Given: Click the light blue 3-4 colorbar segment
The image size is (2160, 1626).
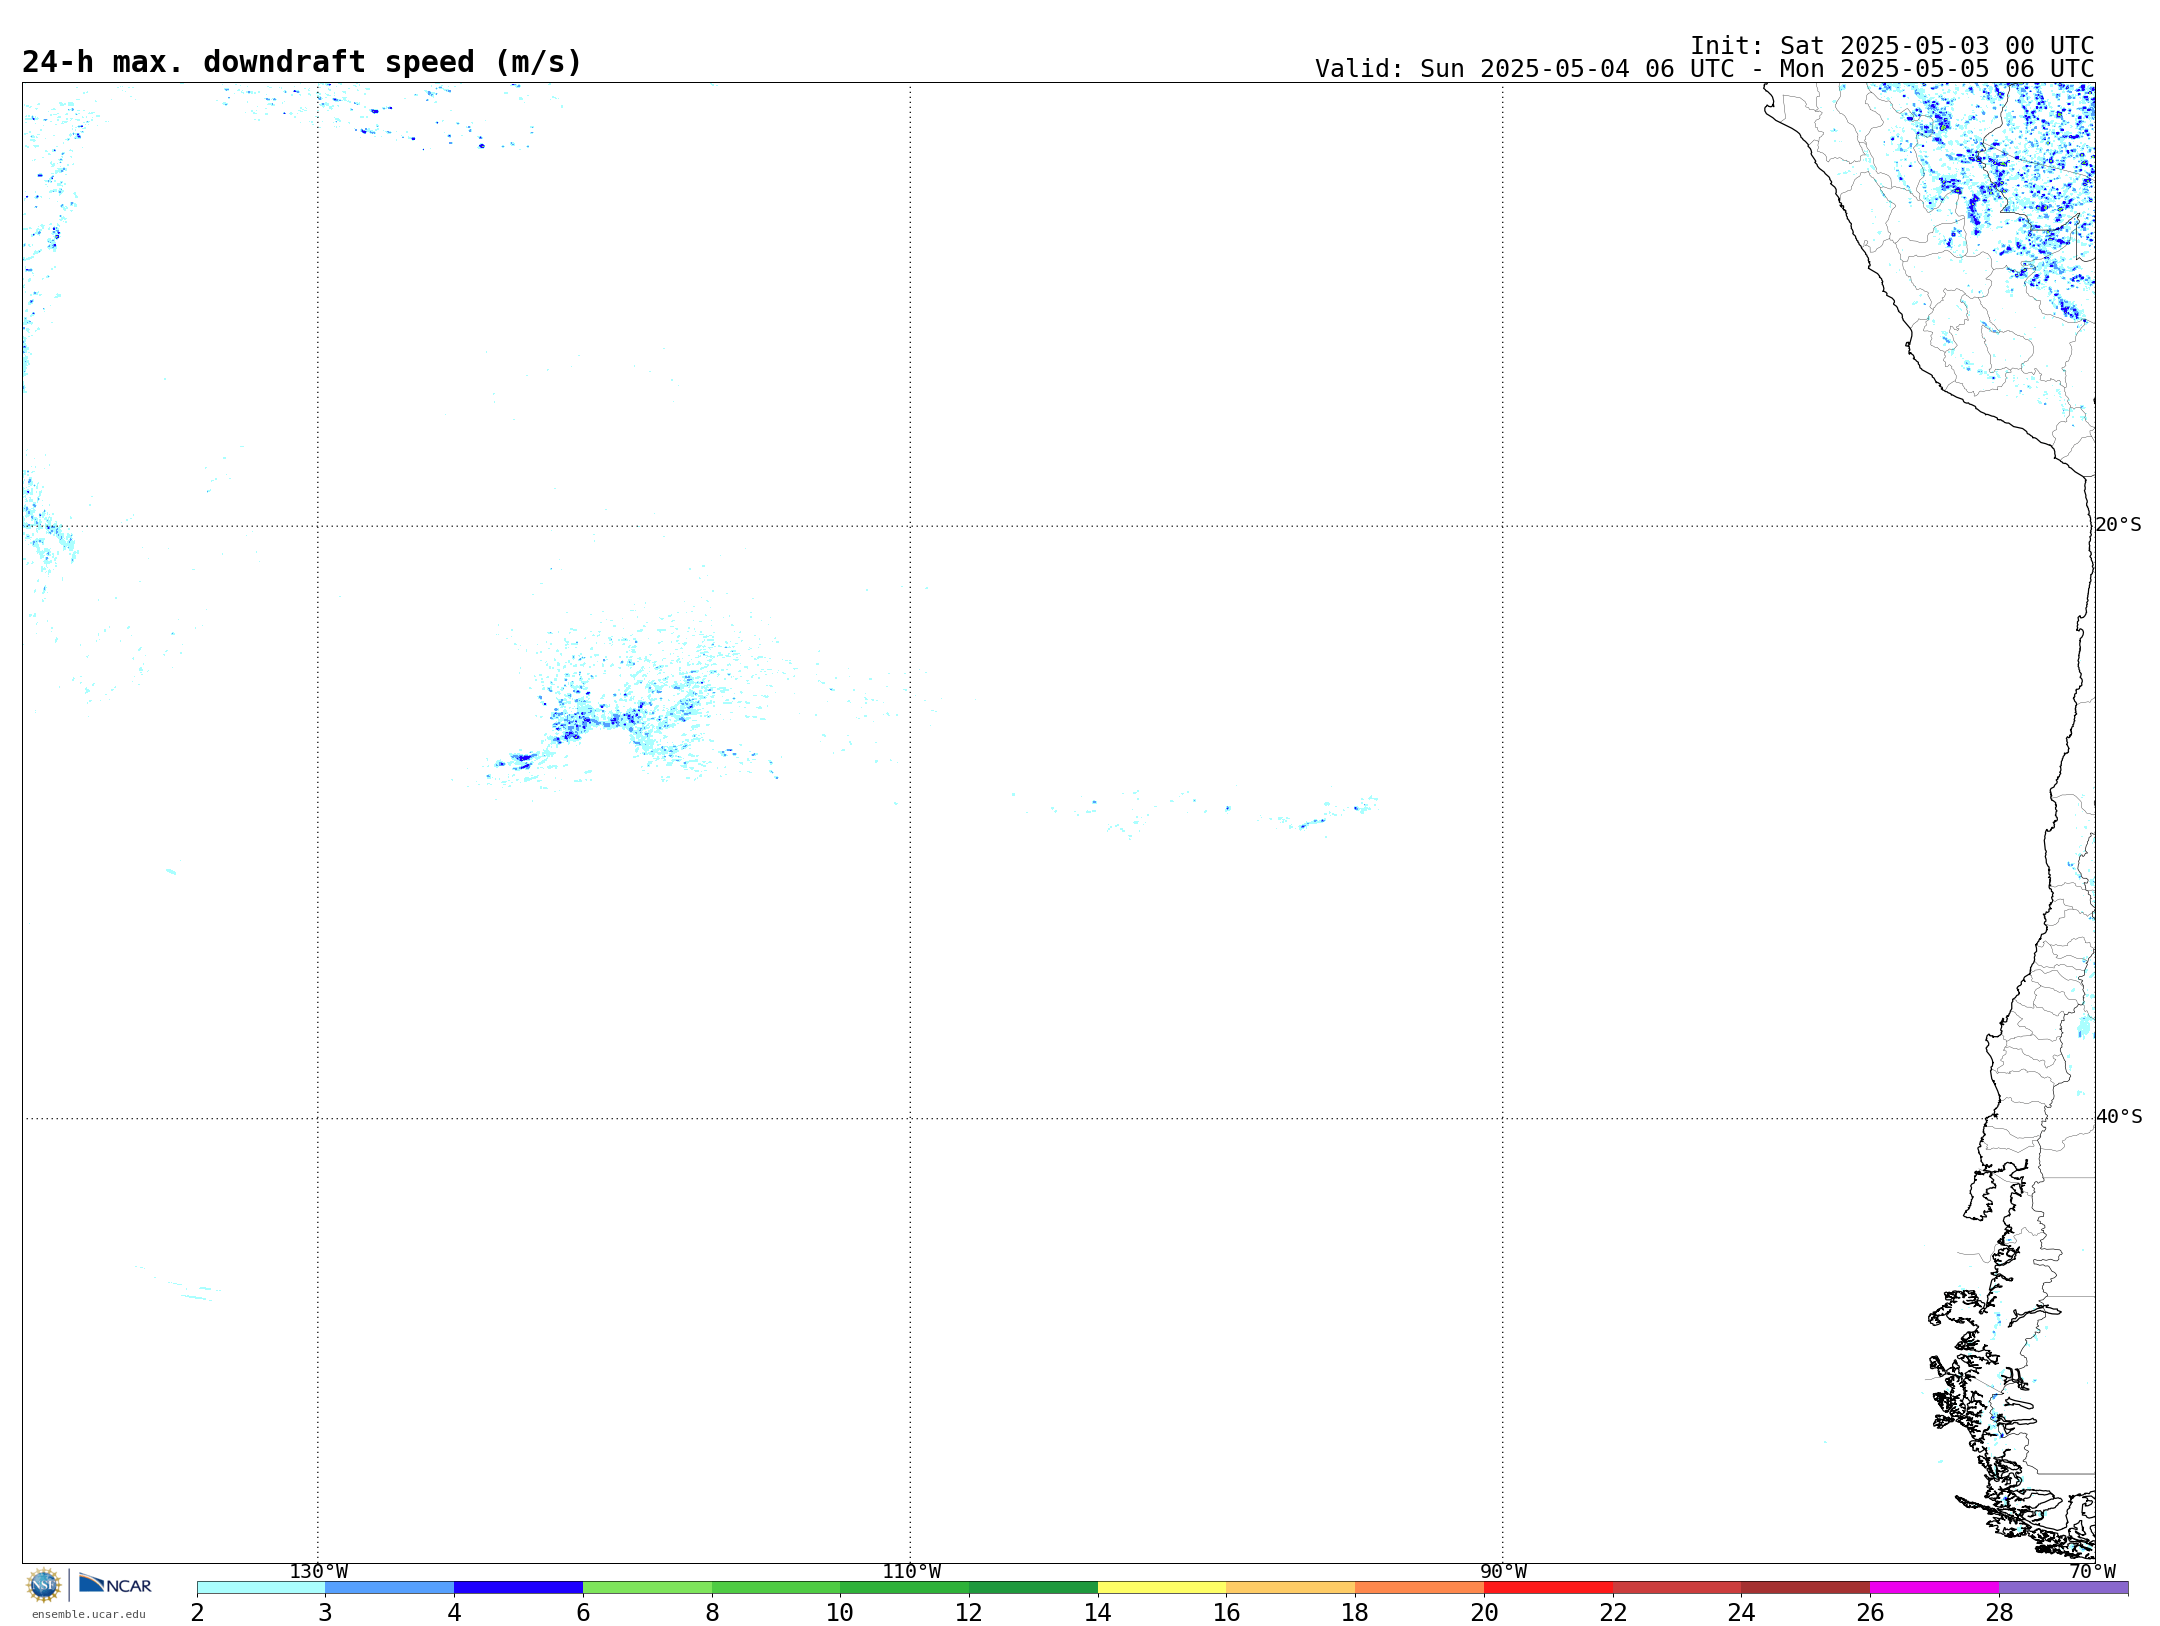Looking at the screenshot, I should pyautogui.click(x=390, y=1588).
